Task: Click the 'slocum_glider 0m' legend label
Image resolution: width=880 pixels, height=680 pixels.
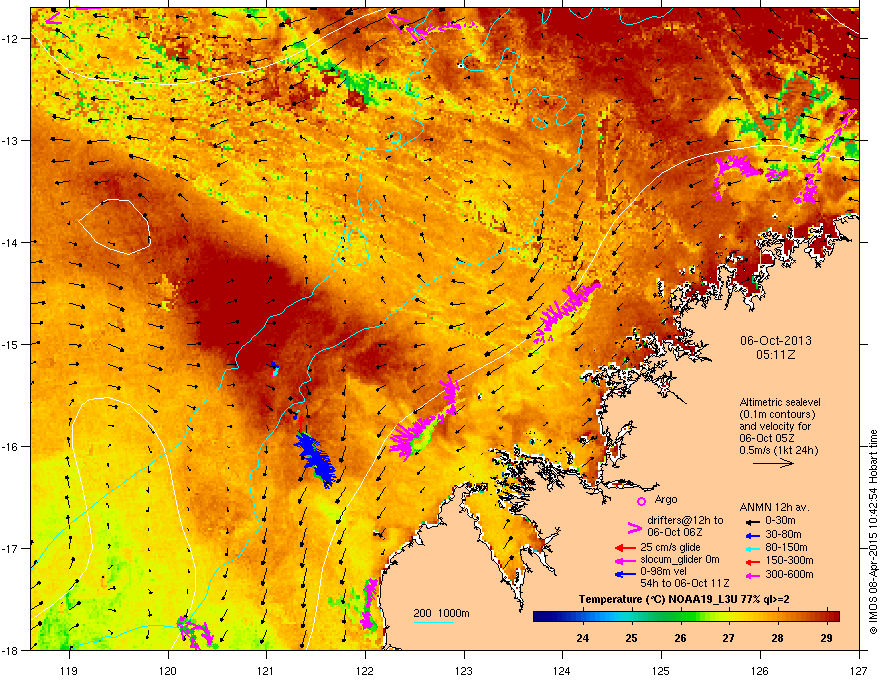Action: tap(680, 560)
